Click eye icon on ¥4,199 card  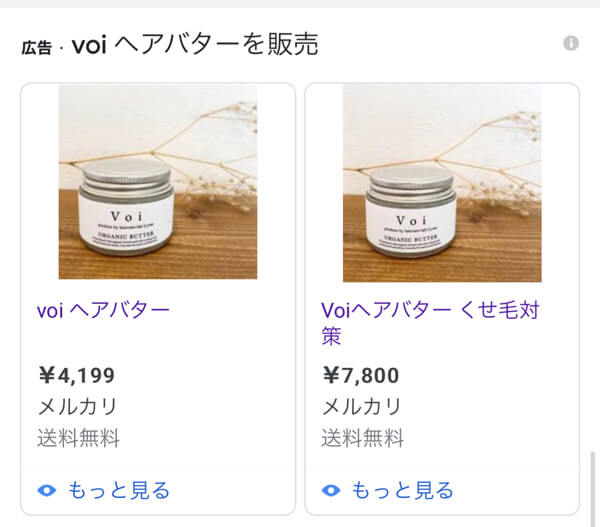coord(47,490)
